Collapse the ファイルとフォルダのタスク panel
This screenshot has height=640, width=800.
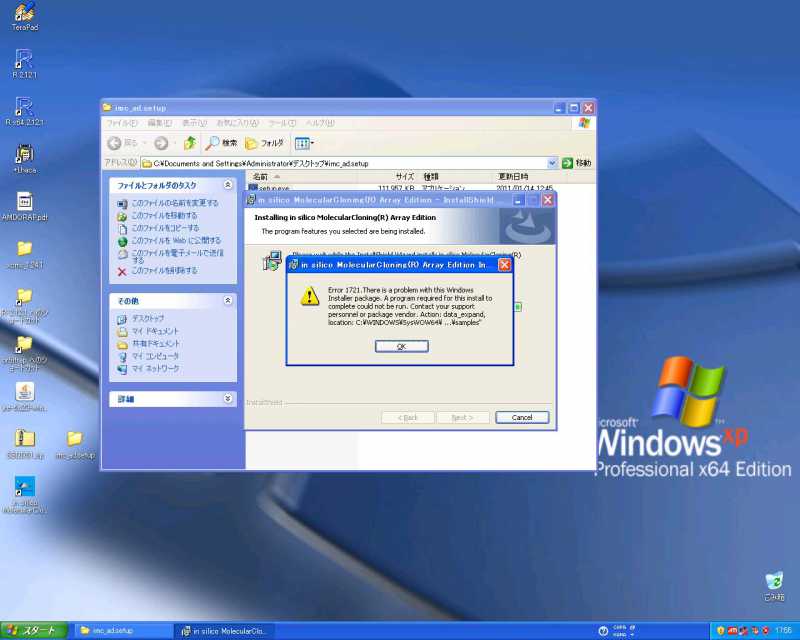coord(228,185)
